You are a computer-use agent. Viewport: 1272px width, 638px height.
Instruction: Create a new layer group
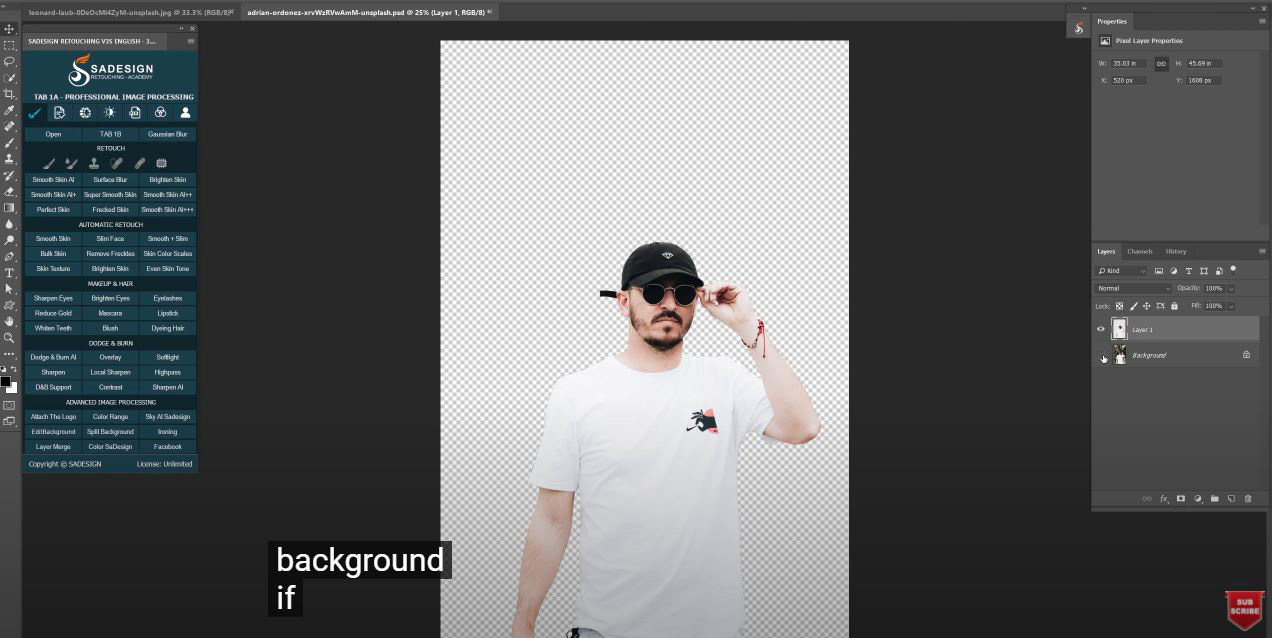pyautogui.click(x=1215, y=498)
